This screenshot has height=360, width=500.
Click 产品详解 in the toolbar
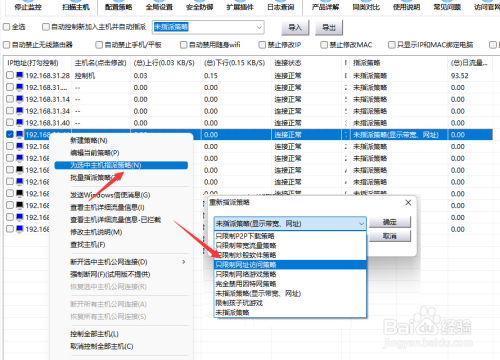point(325,7)
